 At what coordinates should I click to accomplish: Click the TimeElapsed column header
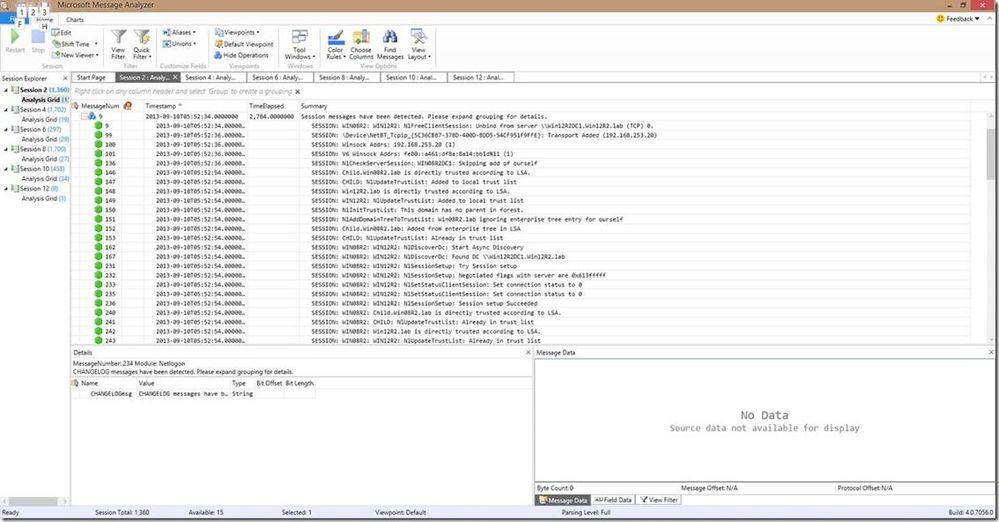click(x=266, y=106)
